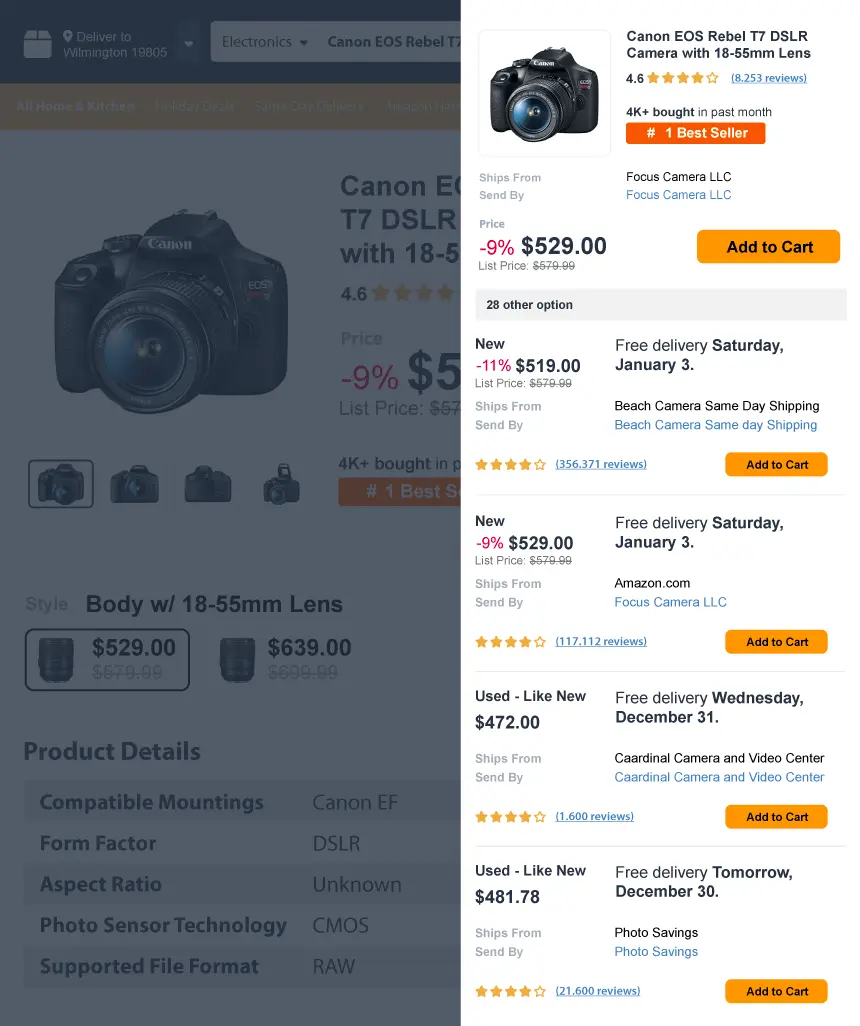Click the star rating beside 21.600 reviews
Image resolution: width=860 pixels, height=1026 pixels.
tap(510, 991)
